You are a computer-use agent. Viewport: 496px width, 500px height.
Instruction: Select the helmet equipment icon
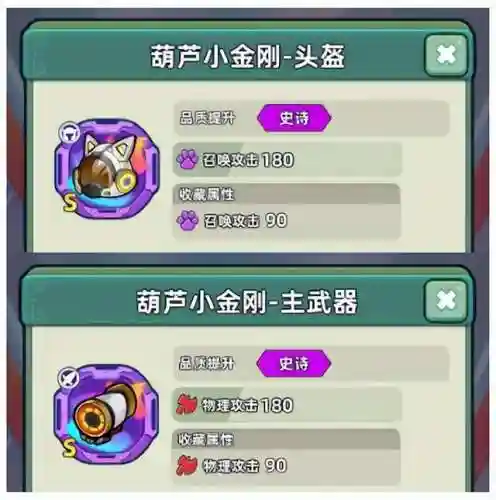point(107,169)
